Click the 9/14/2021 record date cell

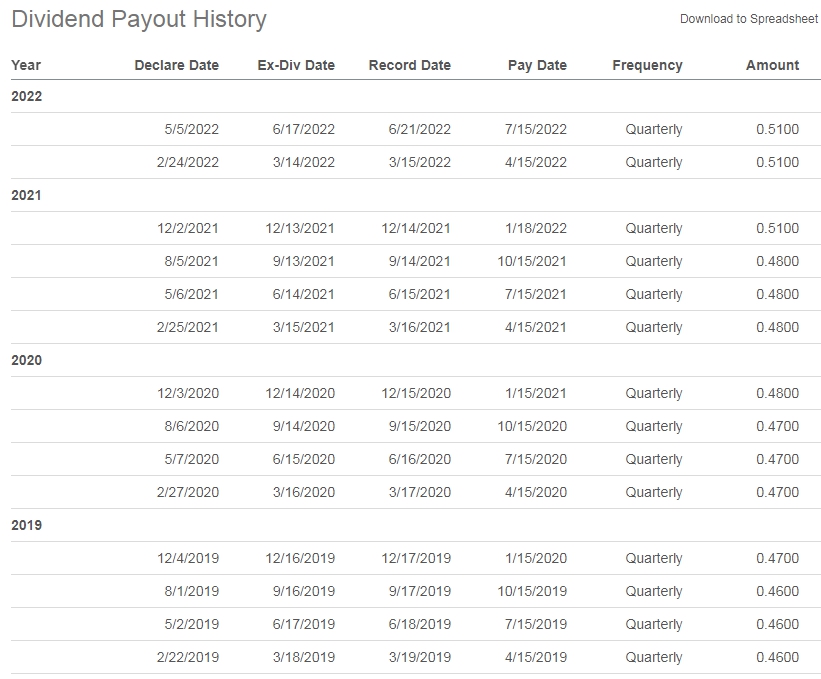click(419, 261)
